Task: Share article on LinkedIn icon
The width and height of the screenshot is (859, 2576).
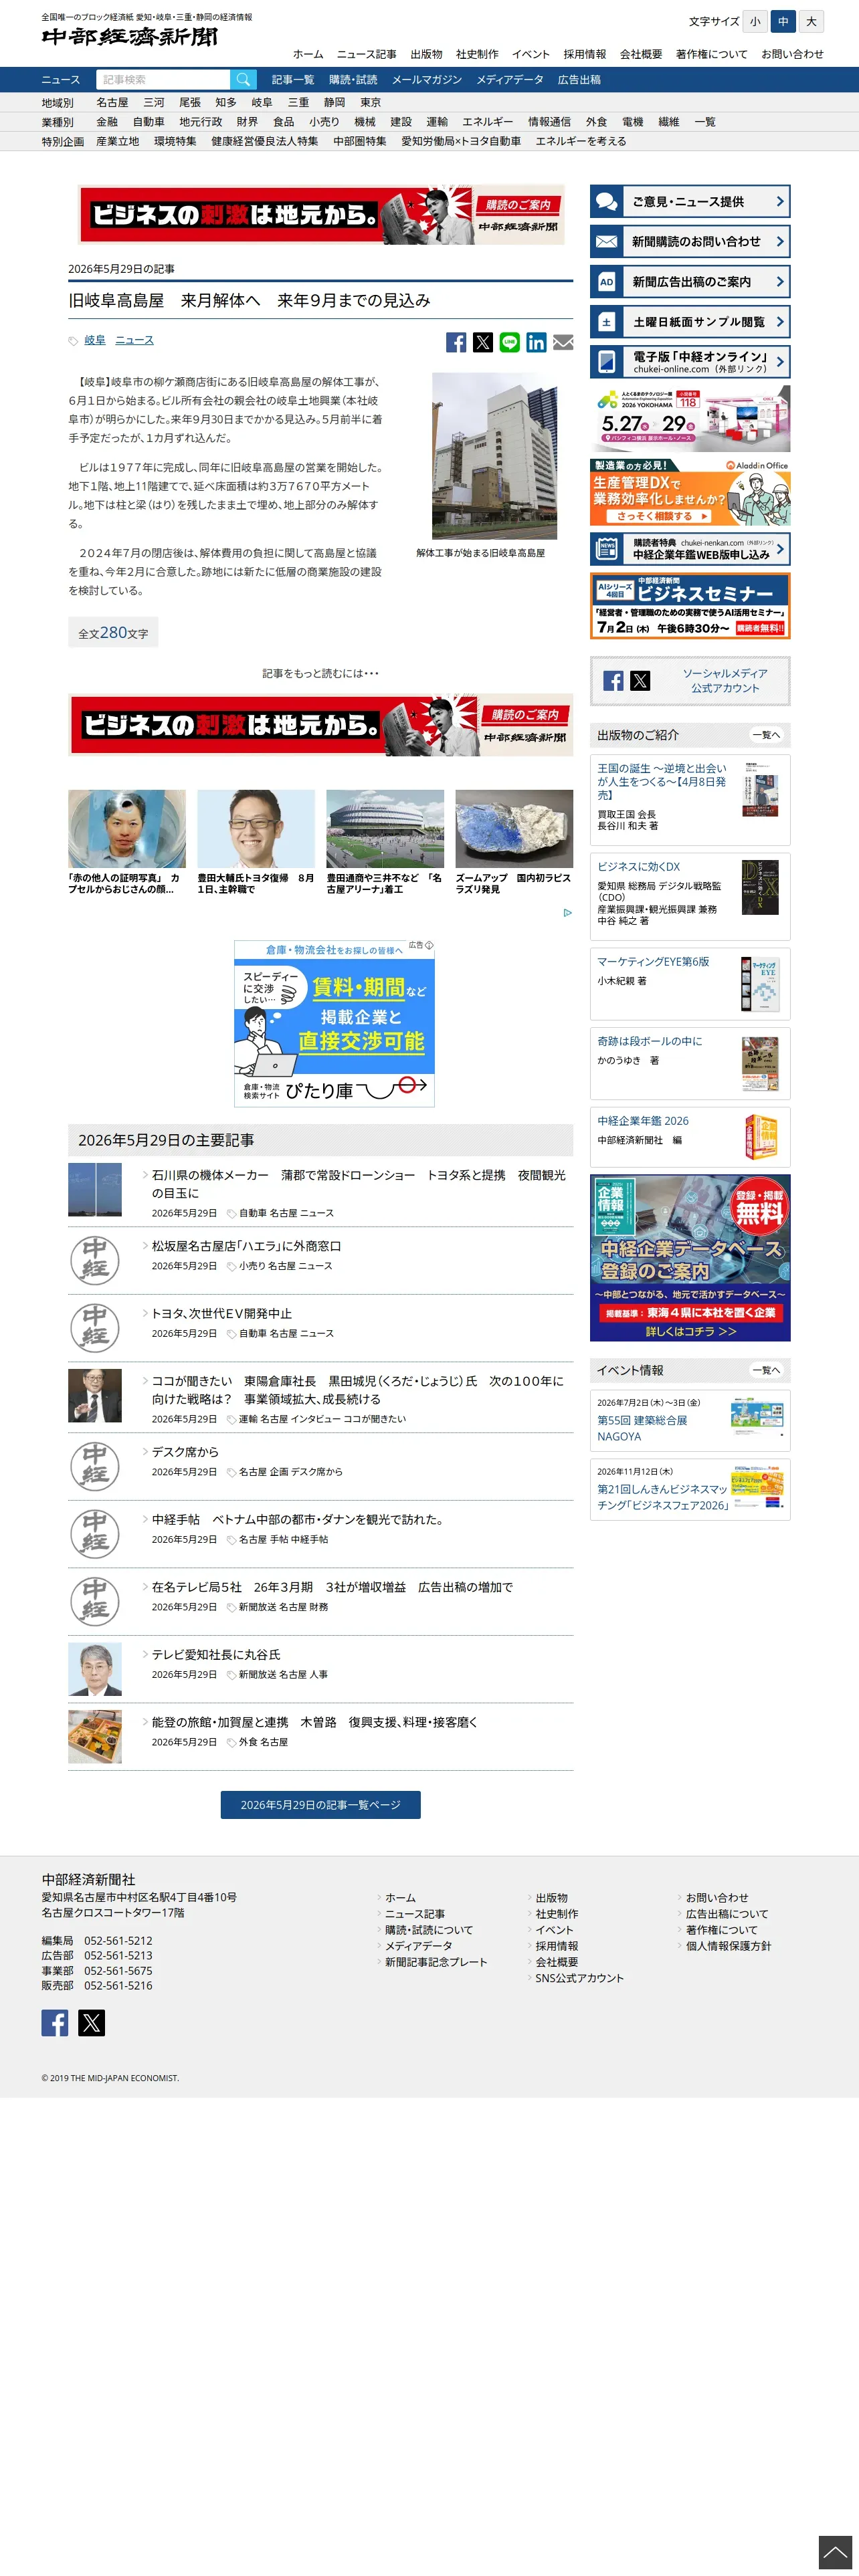Action: [x=537, y=342]
